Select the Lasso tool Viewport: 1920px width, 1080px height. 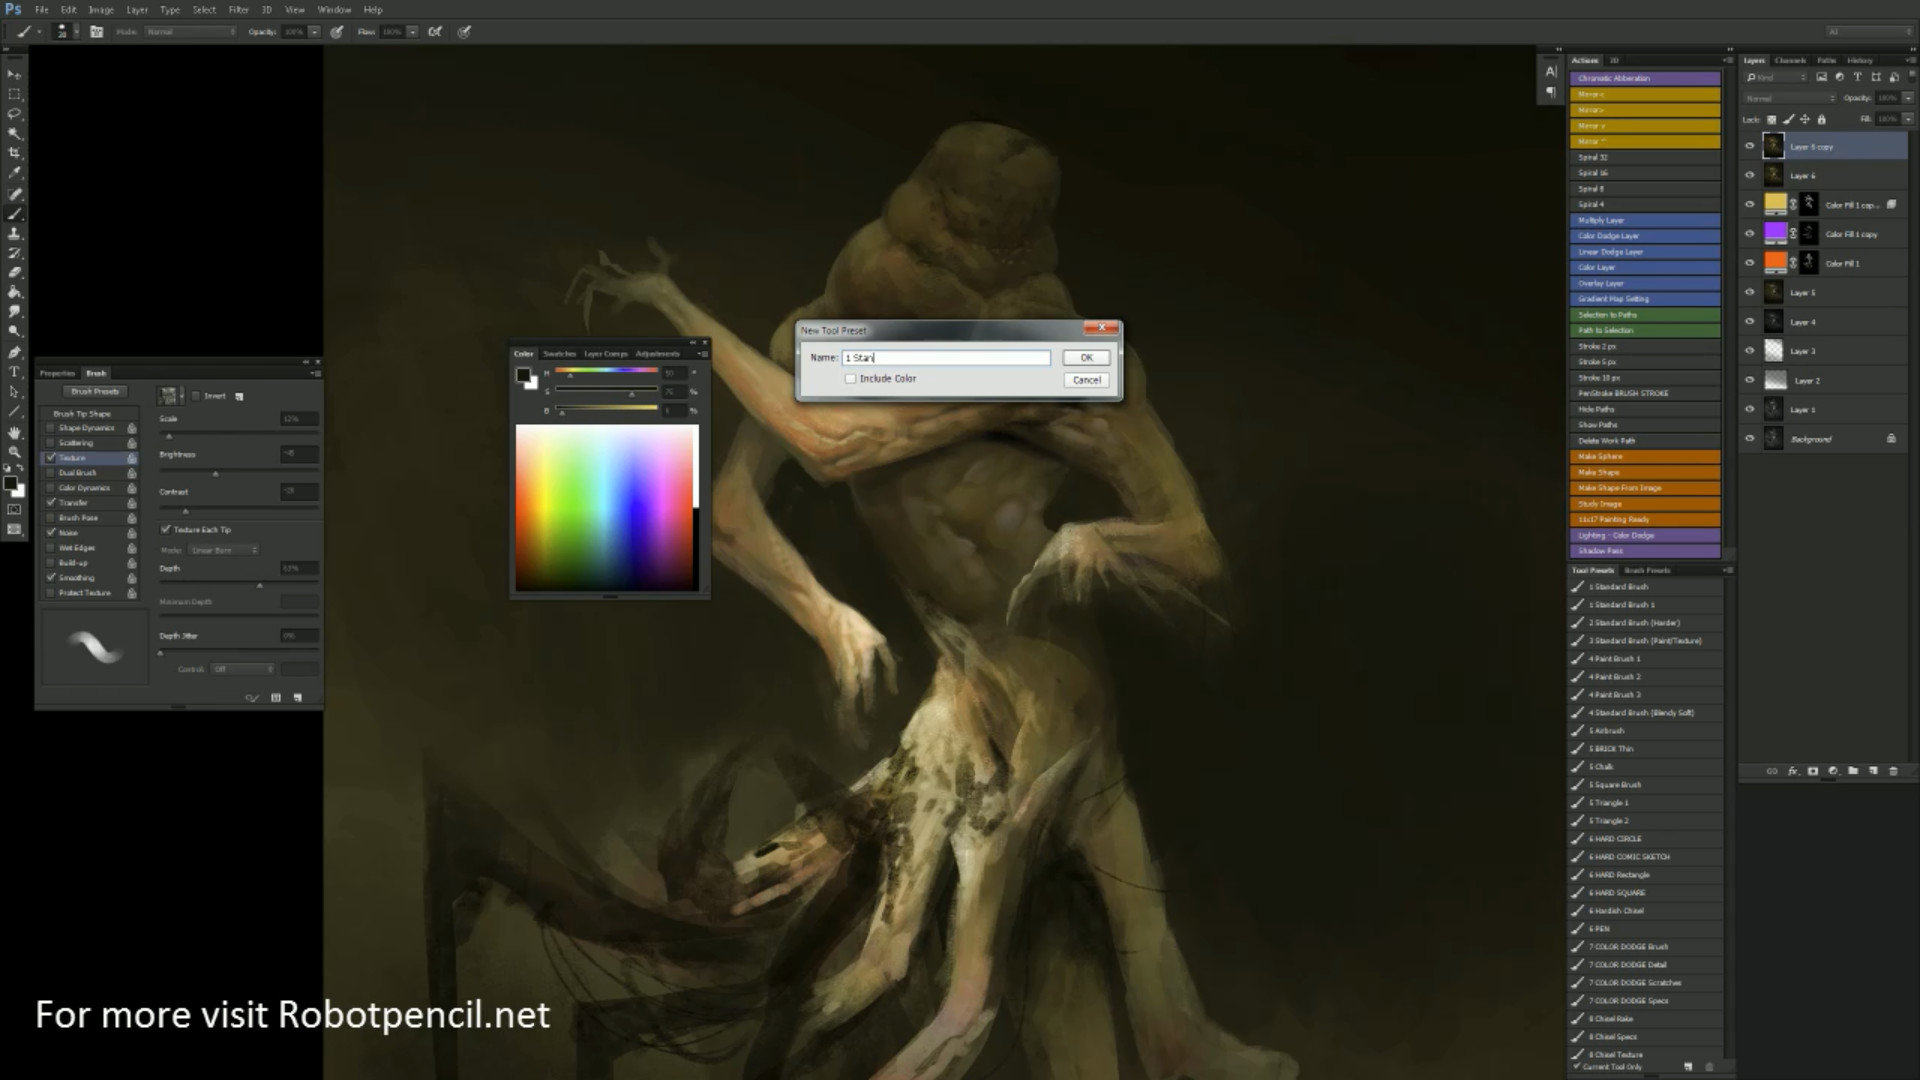point(14,114)
